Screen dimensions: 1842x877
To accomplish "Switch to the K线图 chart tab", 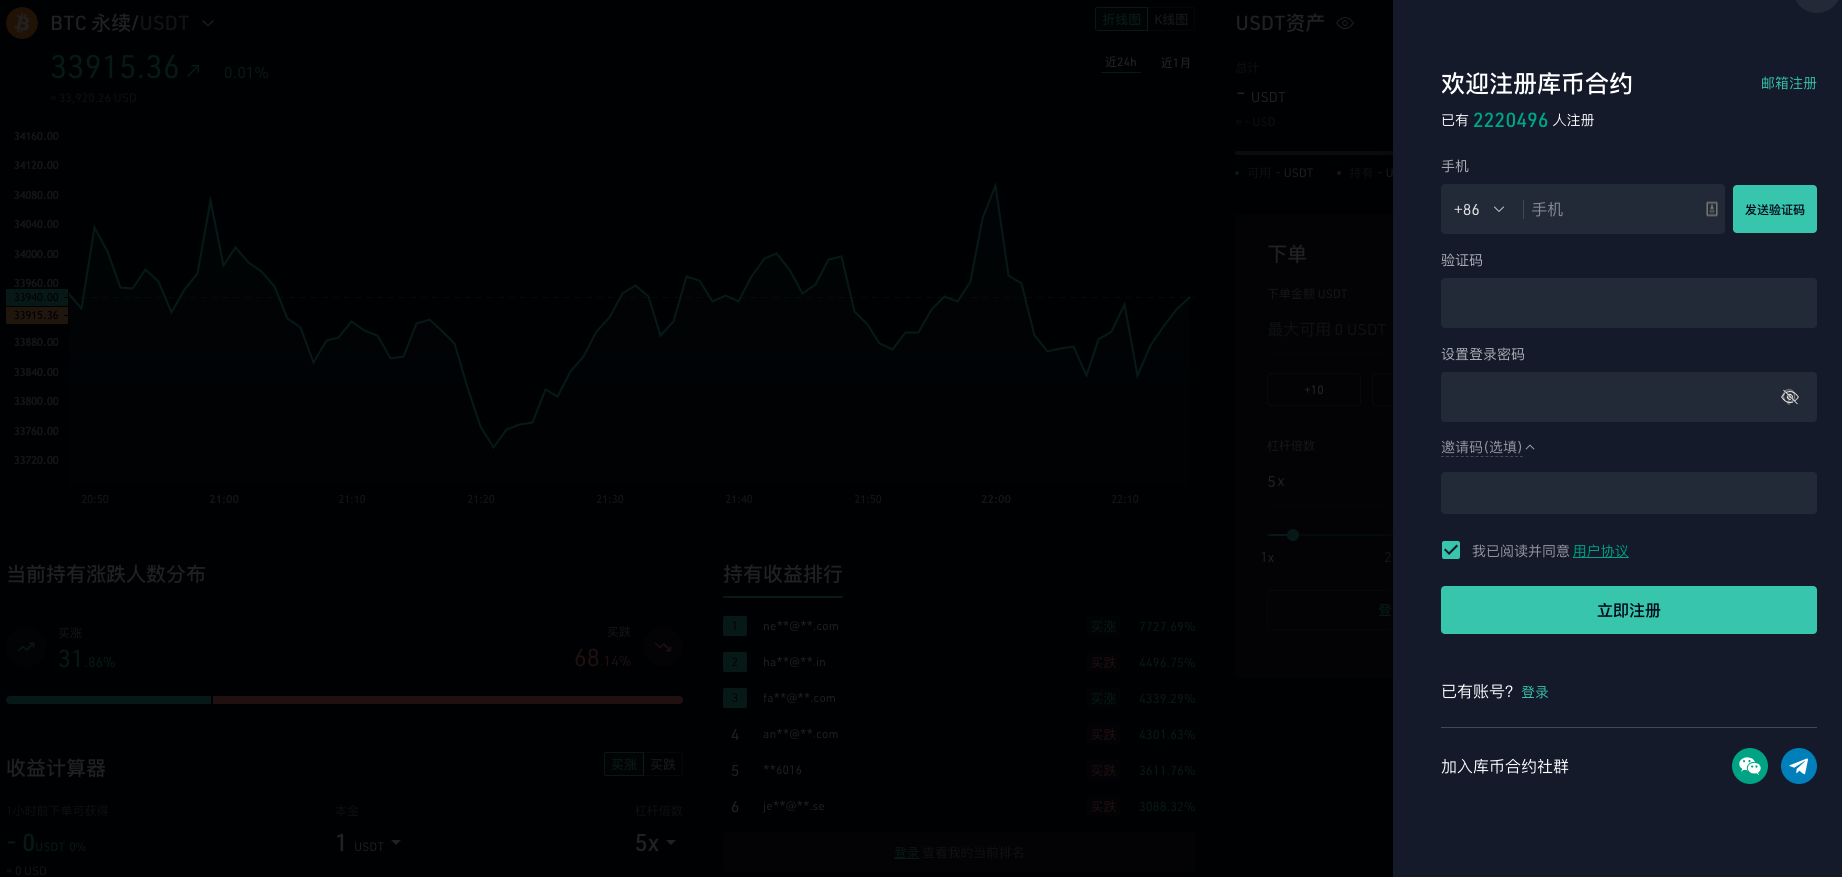I will pyautogui.click(x=1171, y=20).
